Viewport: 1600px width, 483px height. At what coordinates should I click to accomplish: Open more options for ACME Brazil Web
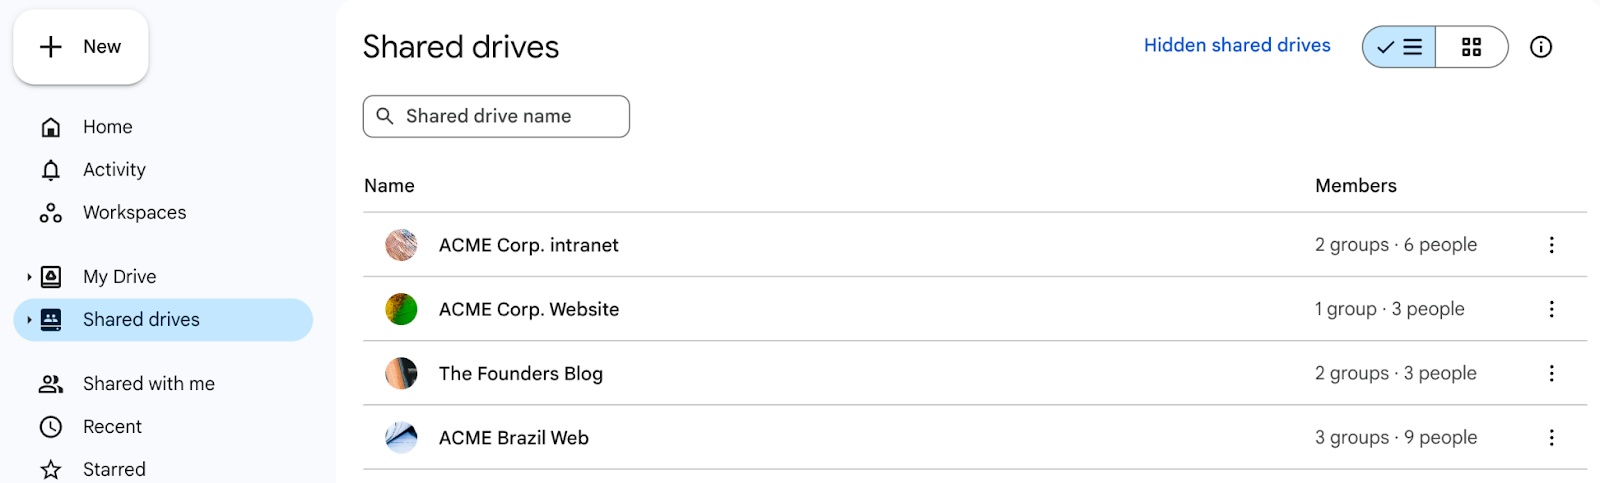click(x=1551, y=438)
